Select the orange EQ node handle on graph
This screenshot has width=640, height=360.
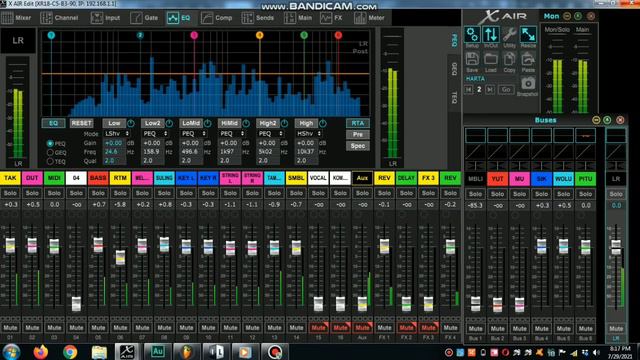pyautogui.click(x=260, y=36)
